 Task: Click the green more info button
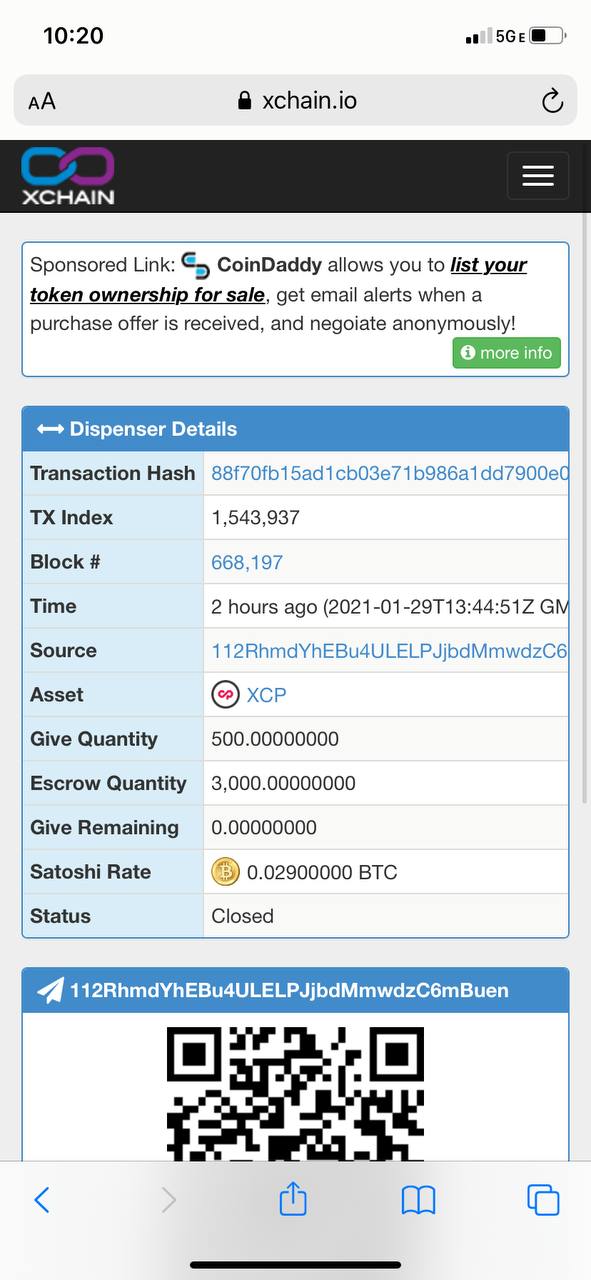507,353
